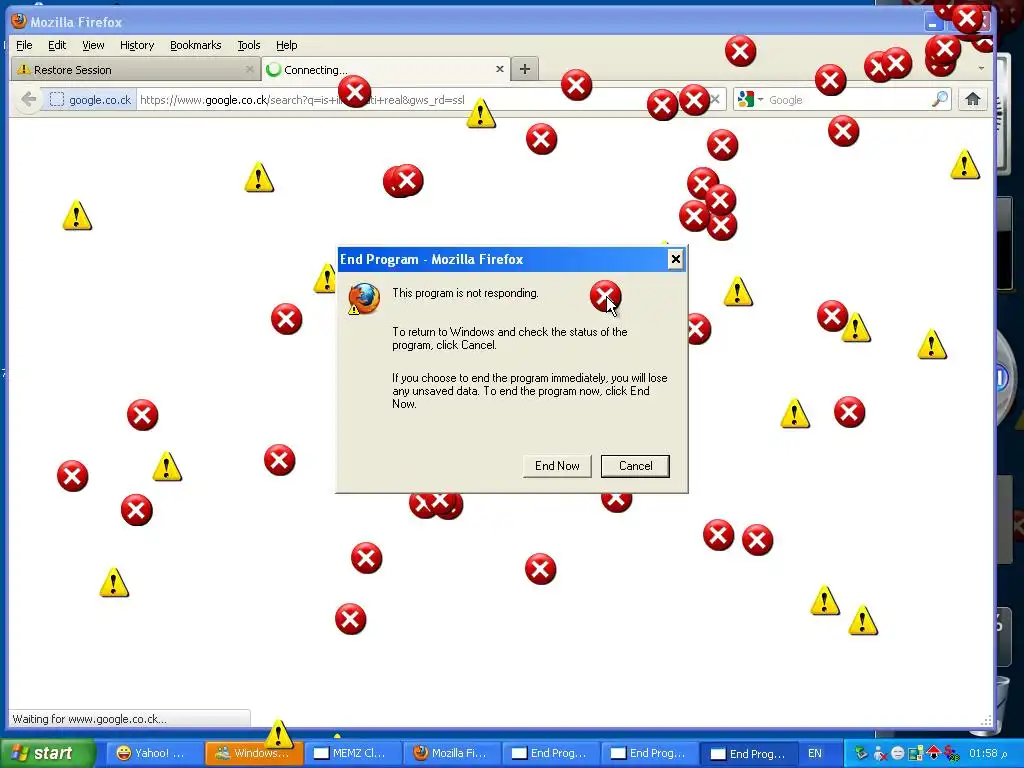Click the paragraph starting "To return to Windows"
Viewport: 1024px width, 768px height.
[509, 338]
